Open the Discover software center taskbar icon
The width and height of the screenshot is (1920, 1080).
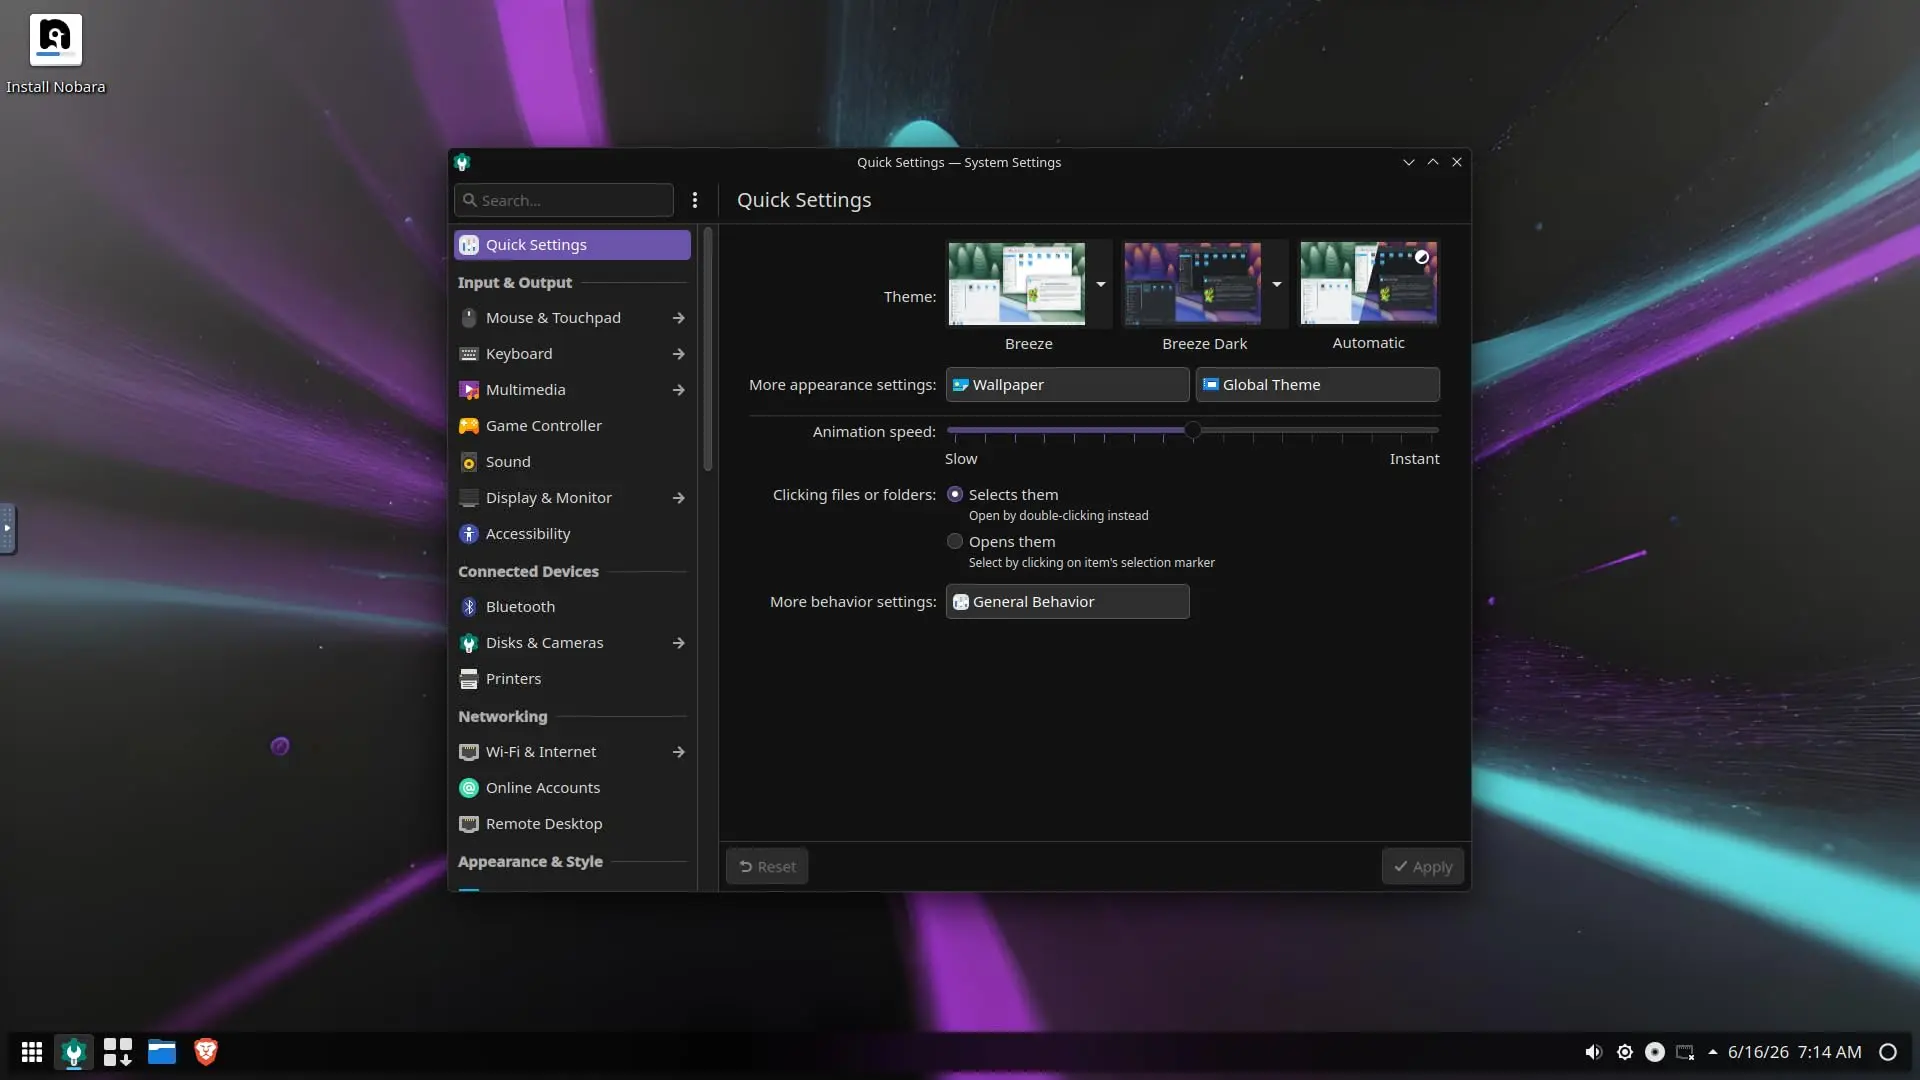(x=118, y=1052)
